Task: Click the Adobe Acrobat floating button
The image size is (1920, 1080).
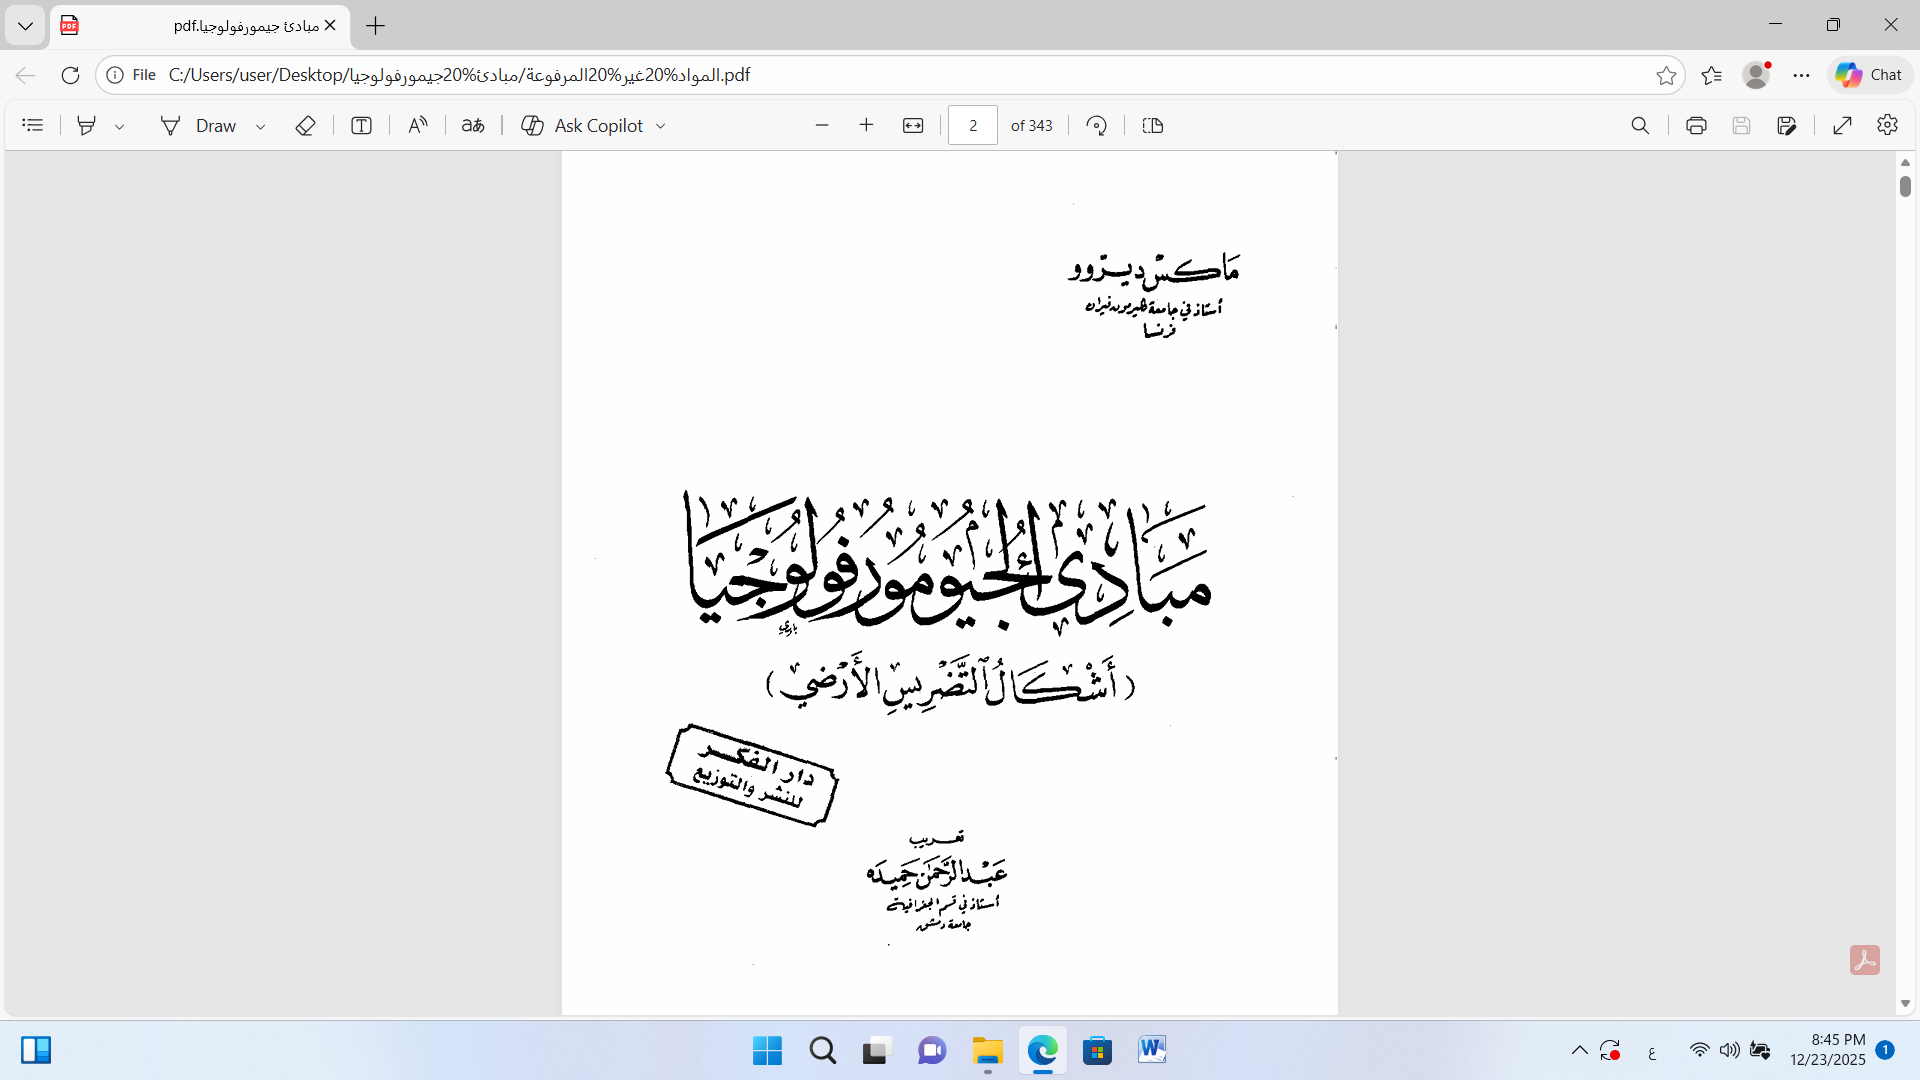Action: click(1865, 960)
